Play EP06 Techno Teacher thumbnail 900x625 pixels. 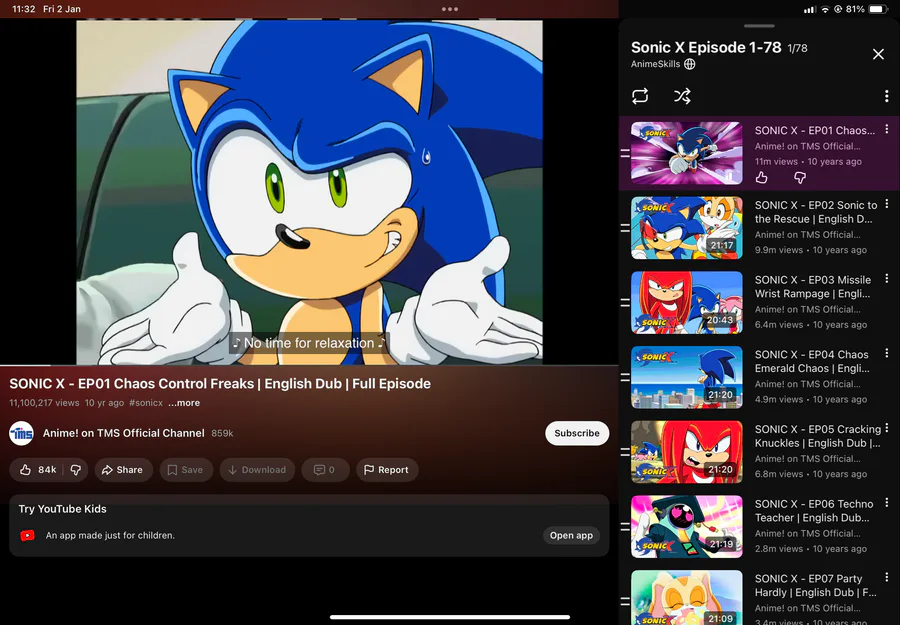pos(686,526)
